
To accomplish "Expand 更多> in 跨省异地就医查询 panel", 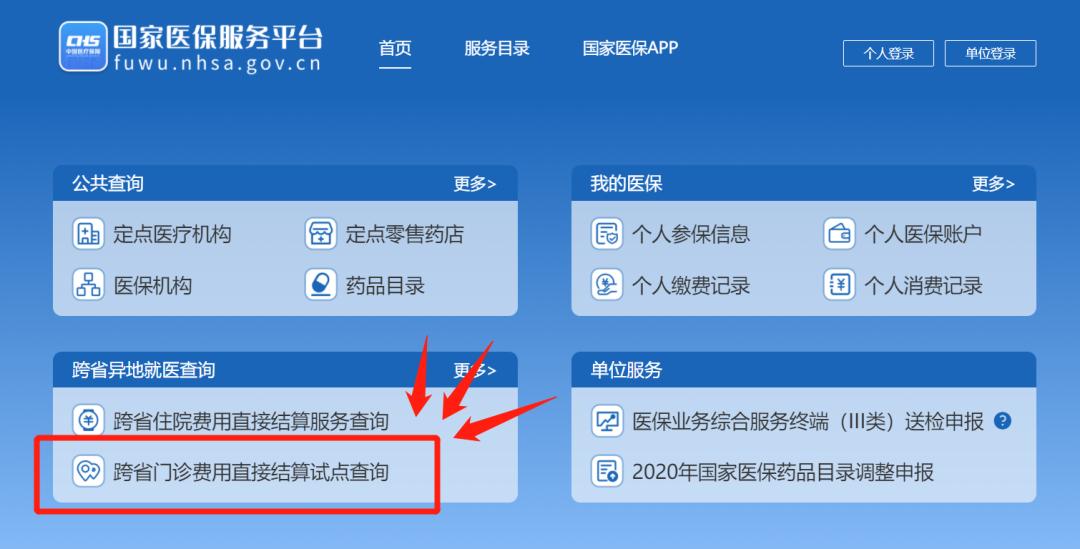I will click(x=475, y=371).
